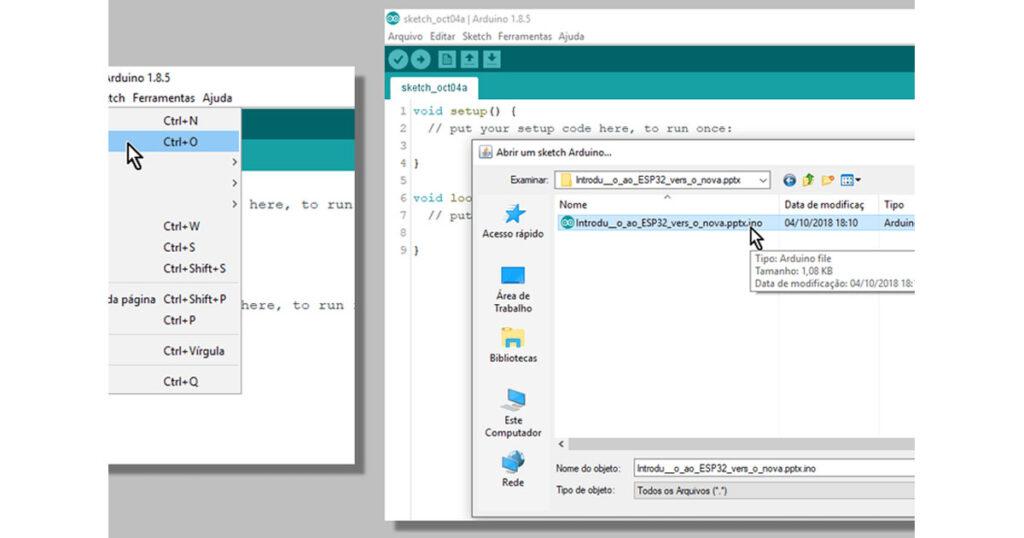Open the Tipo de objeto file type dropdown
This screenshot has height=538, width=1024.
pyautogui.click(x=773, y=491)
